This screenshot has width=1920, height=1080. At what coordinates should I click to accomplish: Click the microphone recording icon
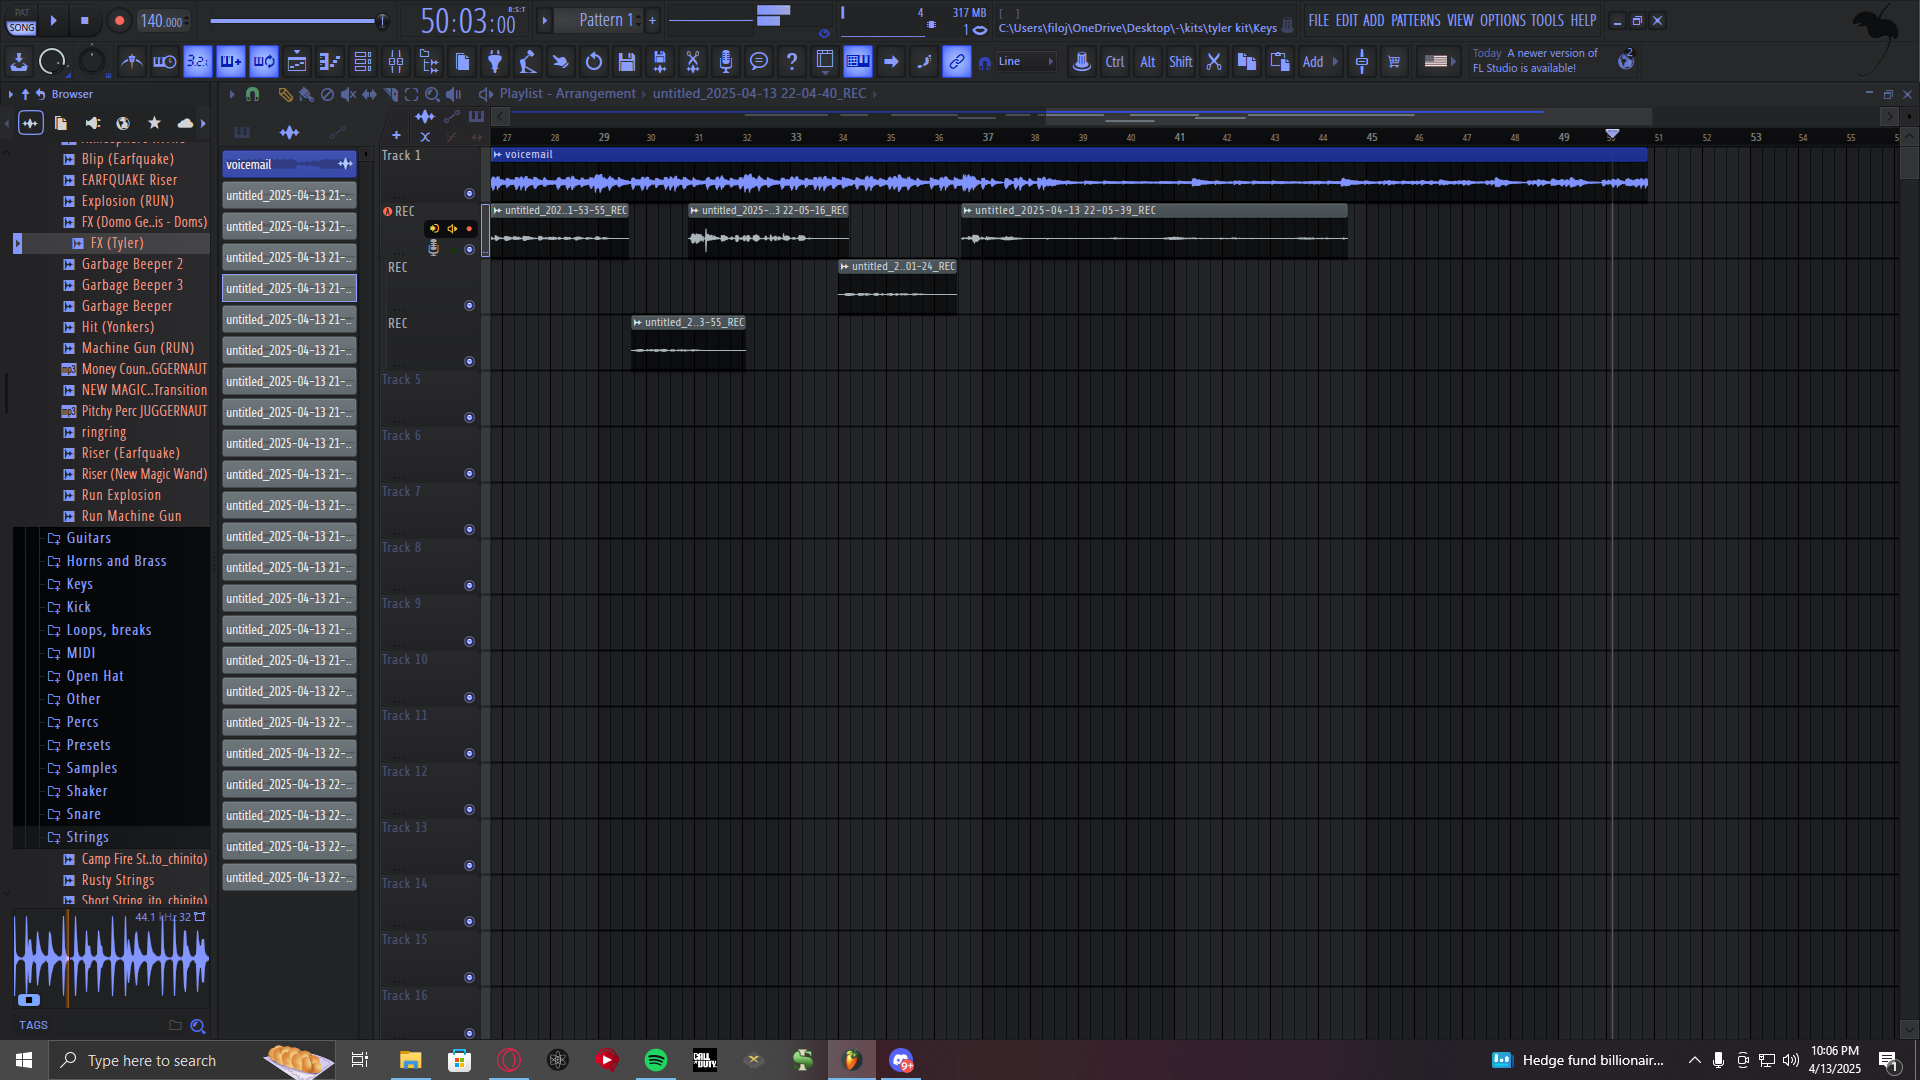coord(726,62)
